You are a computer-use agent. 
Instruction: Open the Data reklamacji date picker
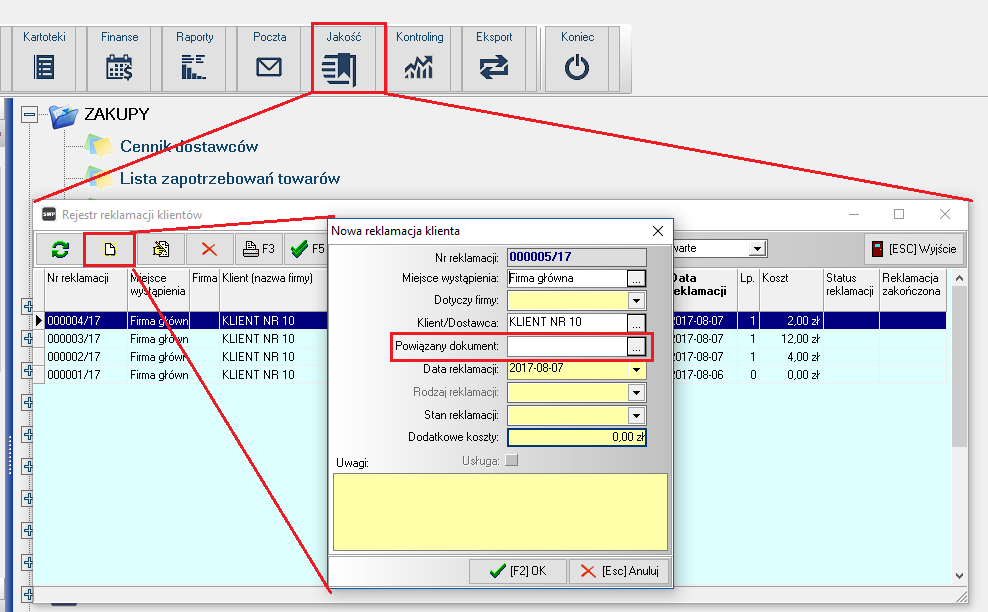[x=636, y=369]
